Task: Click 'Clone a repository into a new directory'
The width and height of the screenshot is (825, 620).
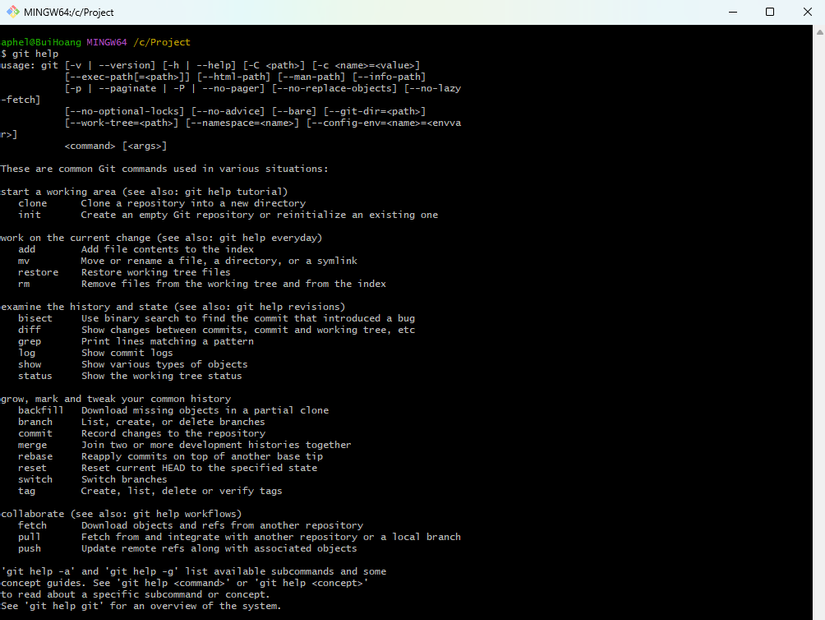Action: [193, 203]
